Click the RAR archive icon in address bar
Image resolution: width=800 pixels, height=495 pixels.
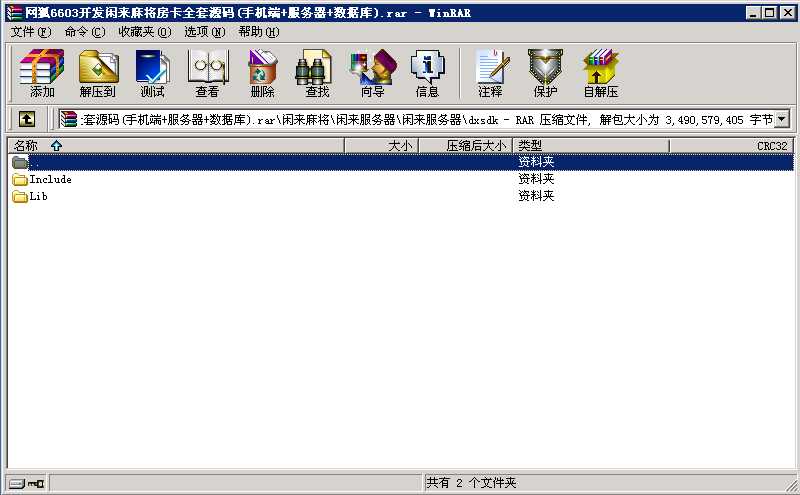coord(68,119)
